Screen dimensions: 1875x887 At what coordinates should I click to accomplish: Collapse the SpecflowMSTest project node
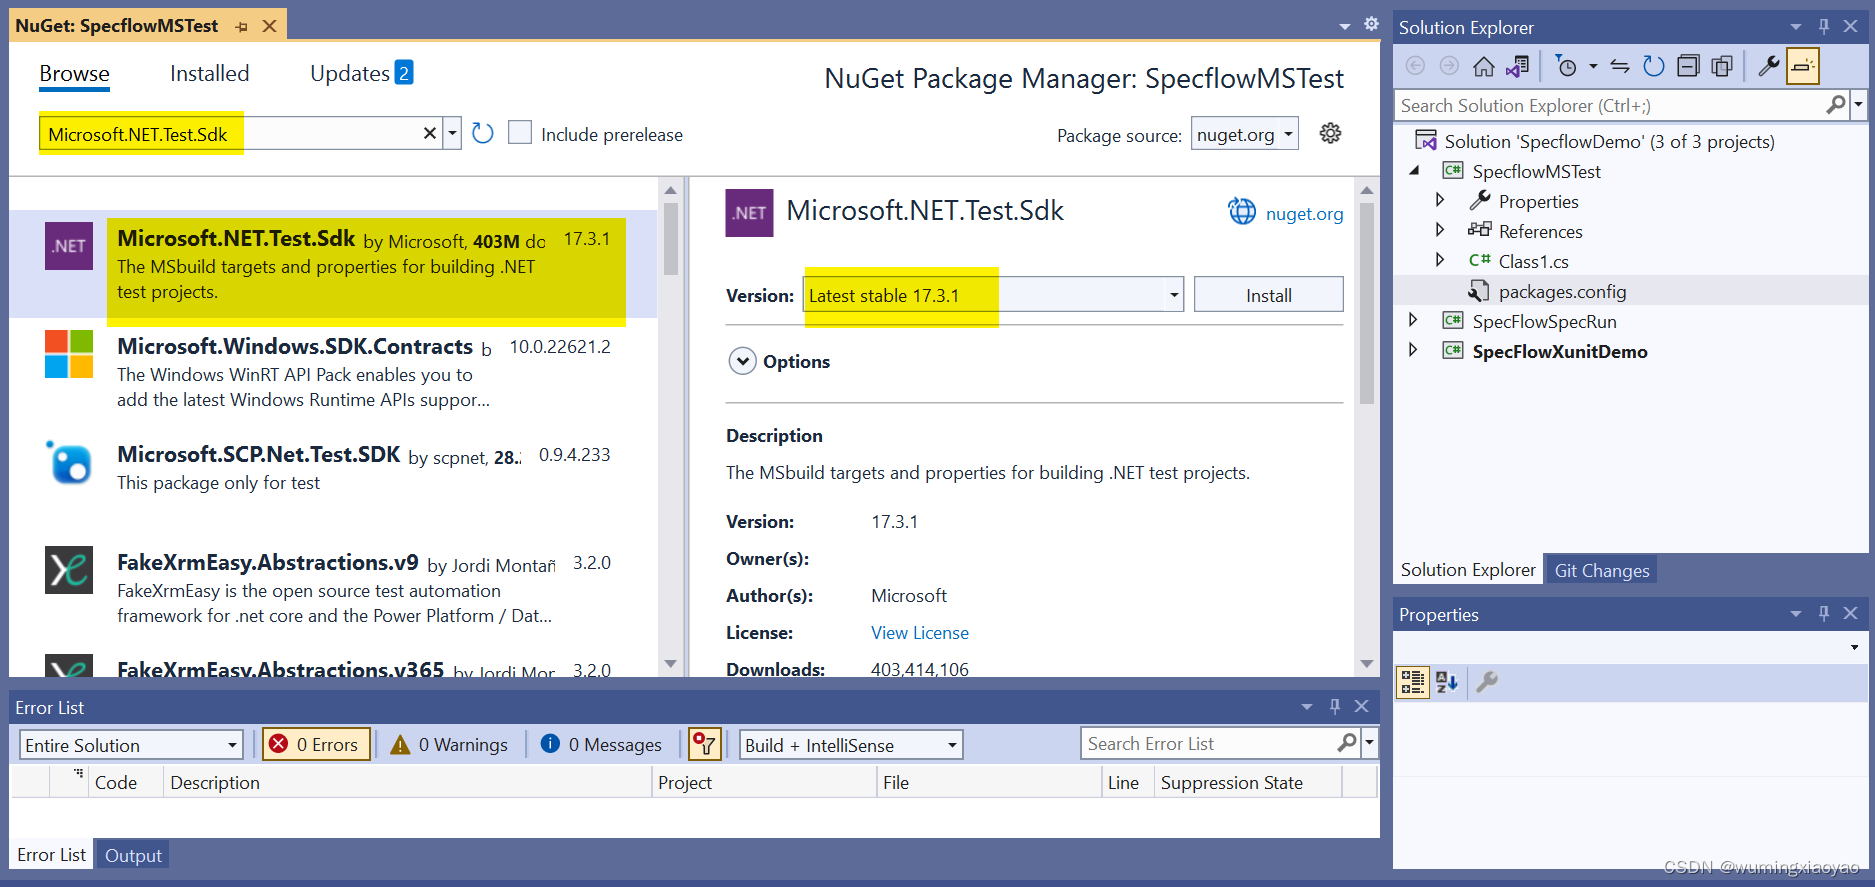pos(1414,171)
